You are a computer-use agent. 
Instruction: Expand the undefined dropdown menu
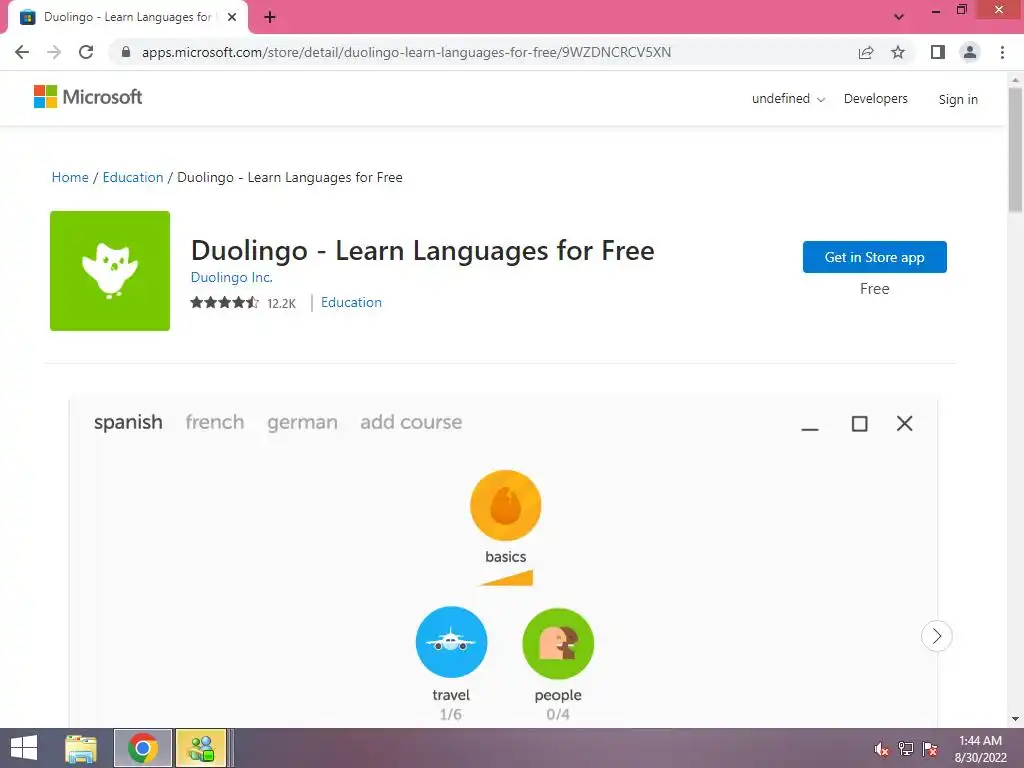(788, 99)
